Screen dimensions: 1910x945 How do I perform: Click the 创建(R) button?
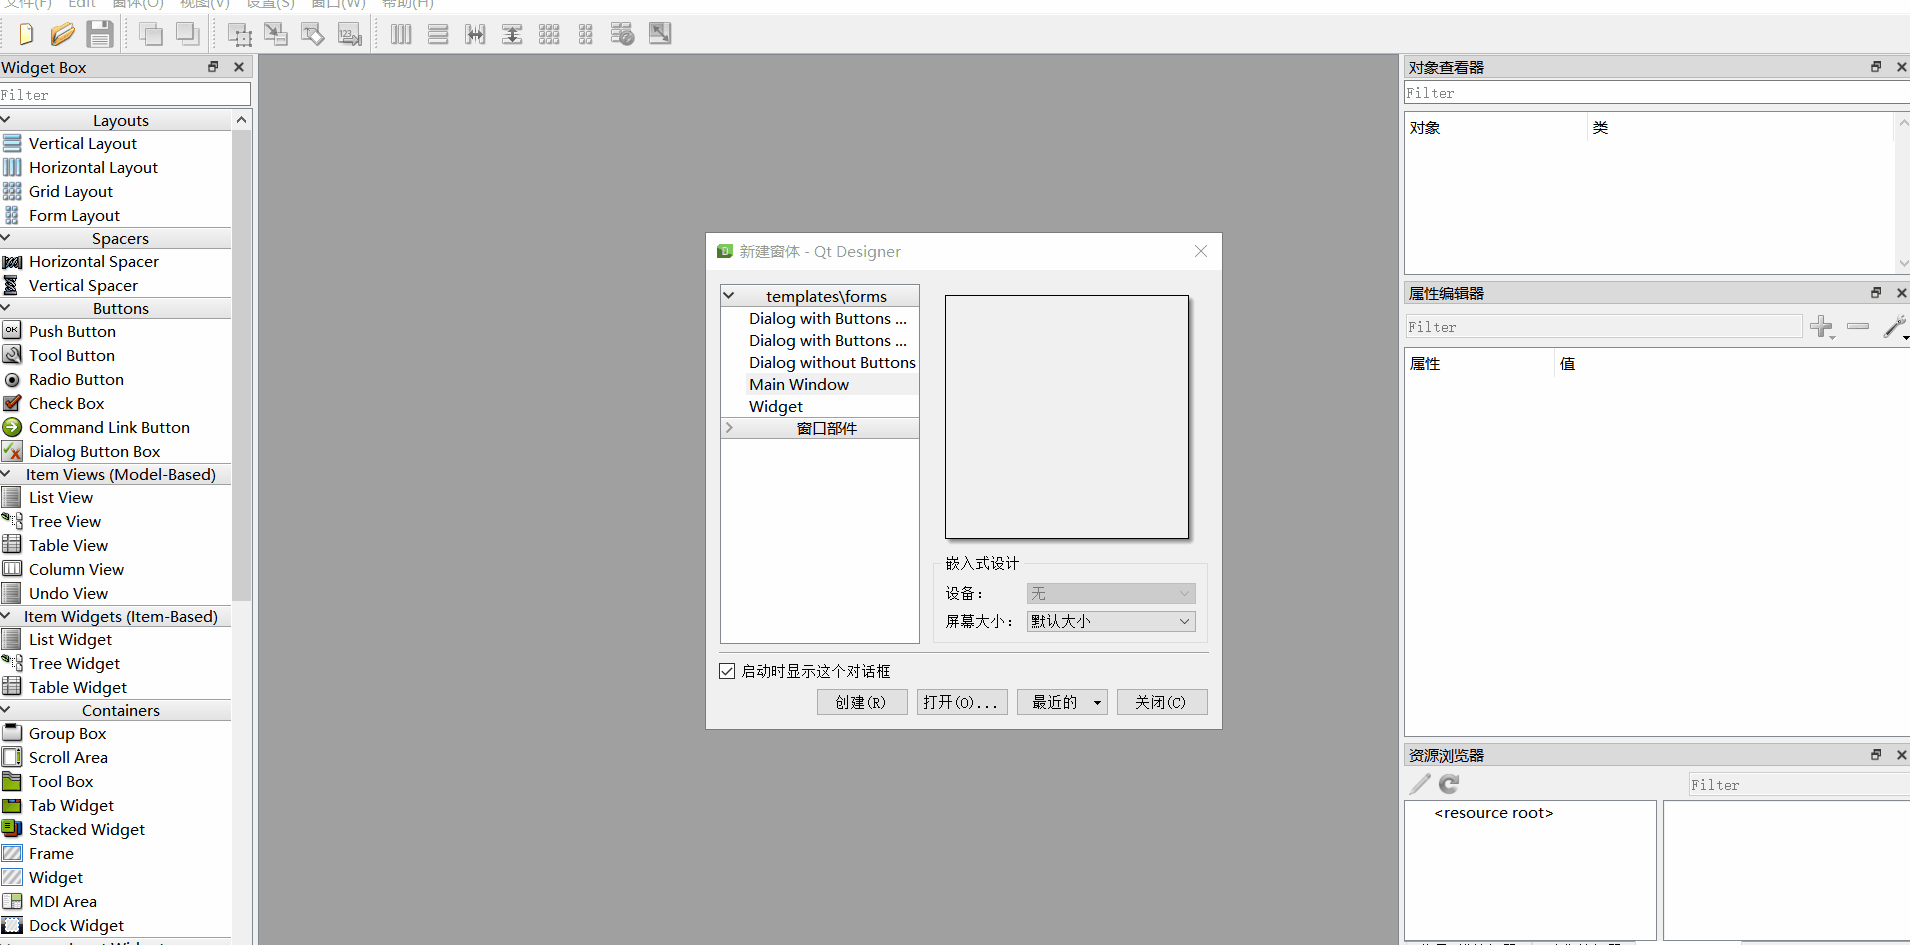point(861,702)
